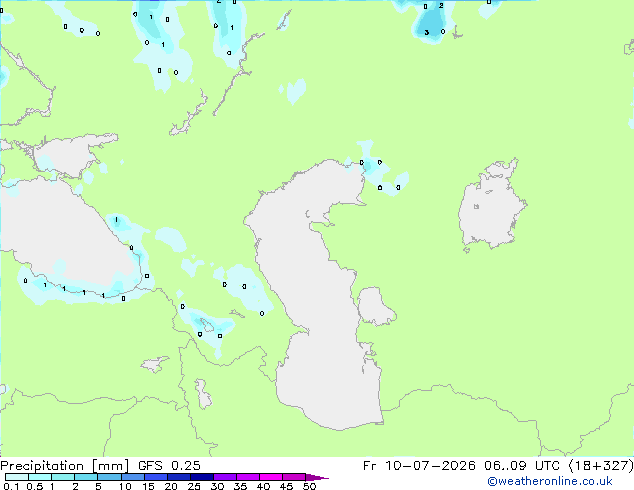Click the legend swatch between 5 and 10

(x=109, y=477)
